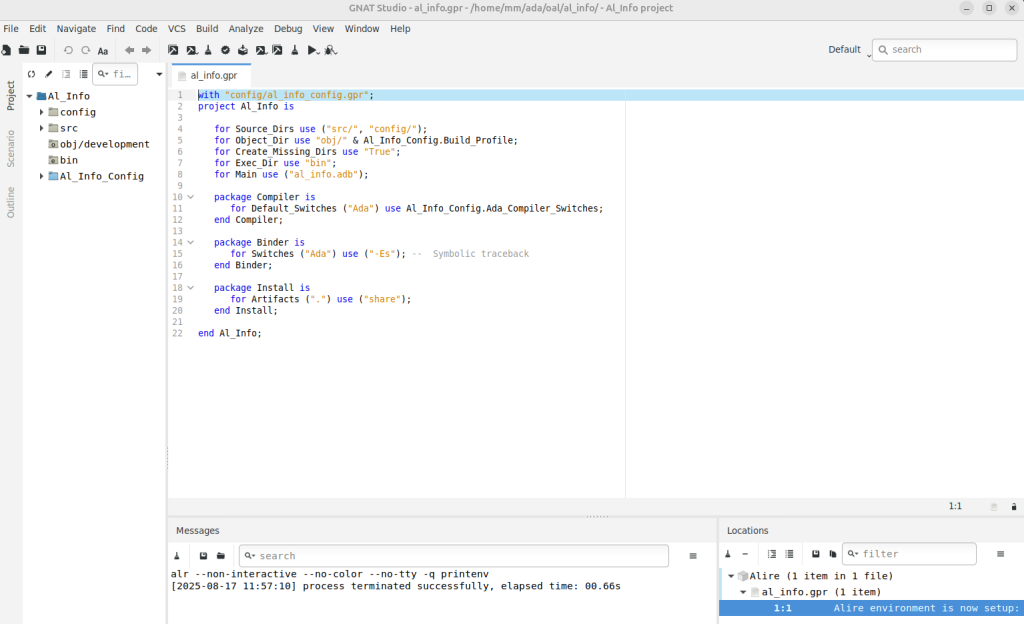Remove selected location with minus icon
The image size is (1024, 624).
(x=745, y=554)
